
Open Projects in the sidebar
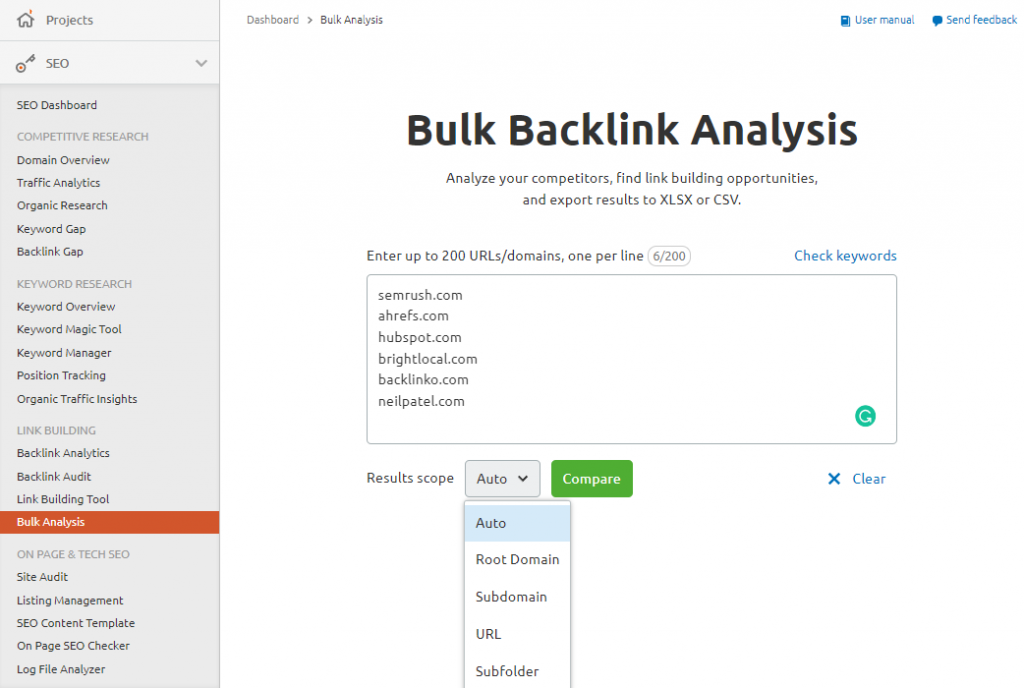[69, 20]
